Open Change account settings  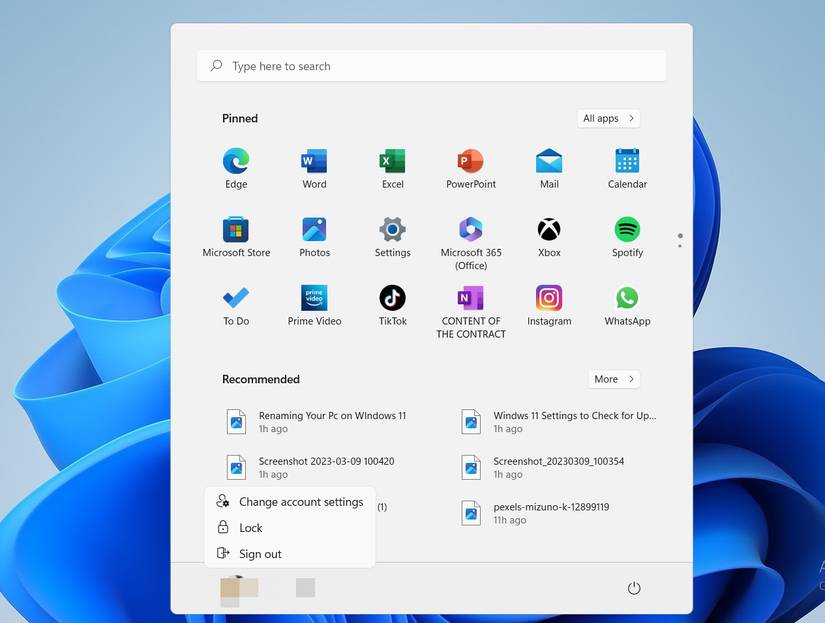(x=300, y=501)
